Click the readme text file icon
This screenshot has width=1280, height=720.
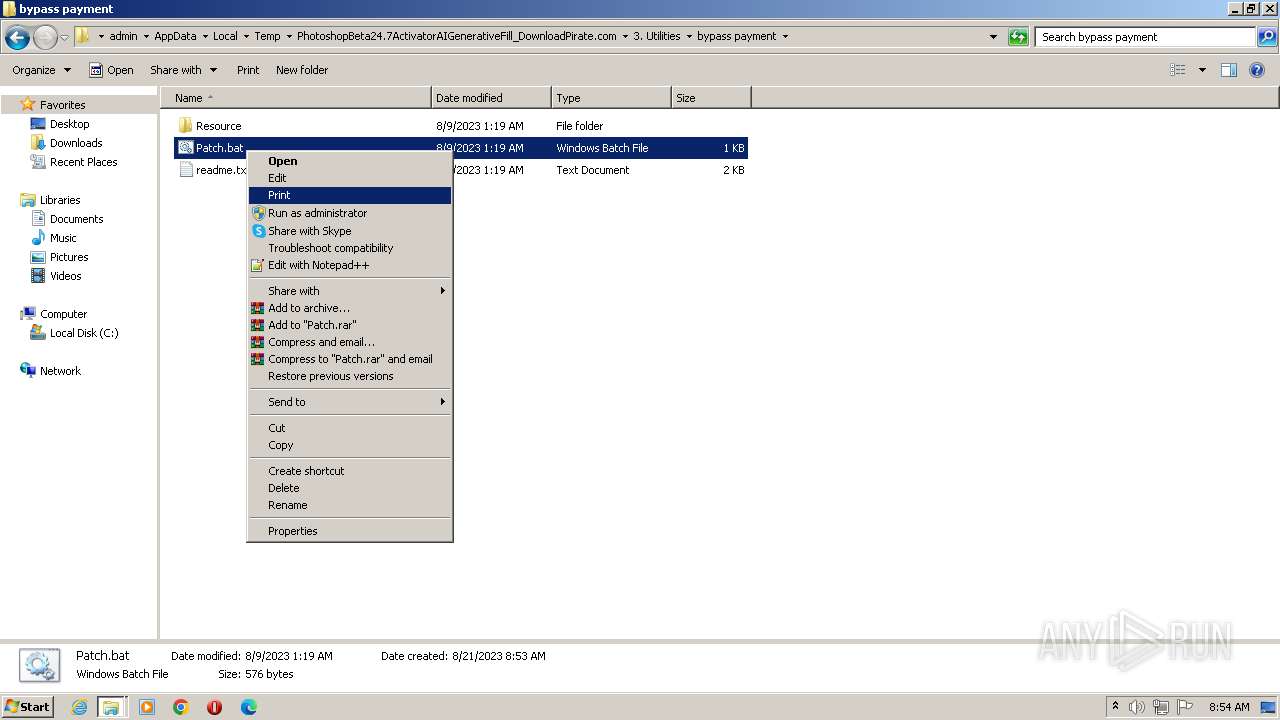click(x=185, y=170)
